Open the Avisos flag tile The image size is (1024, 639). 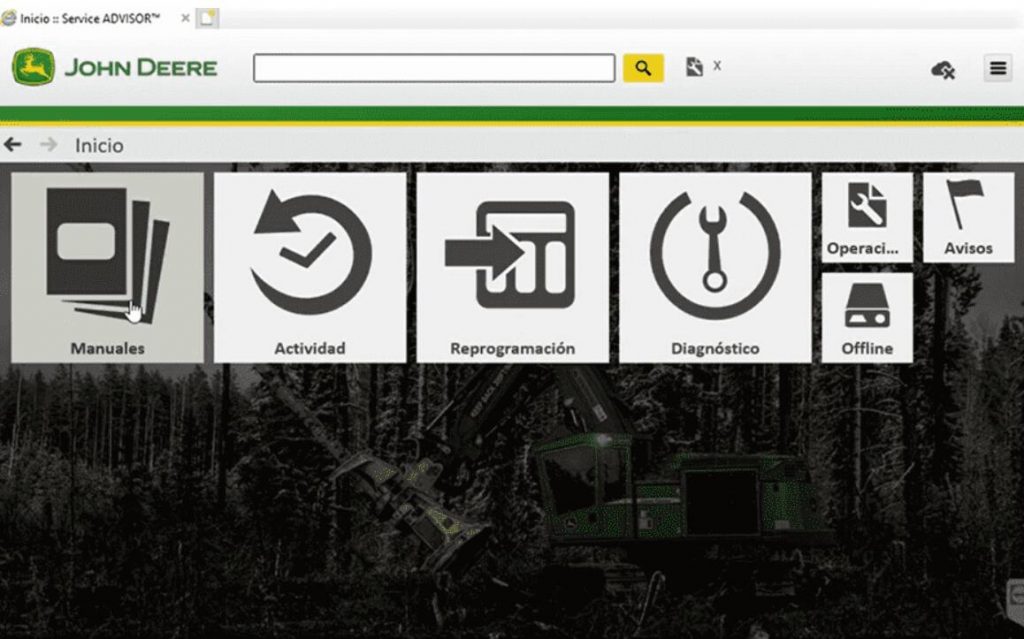pyautogui.click(x=968, y=217)
